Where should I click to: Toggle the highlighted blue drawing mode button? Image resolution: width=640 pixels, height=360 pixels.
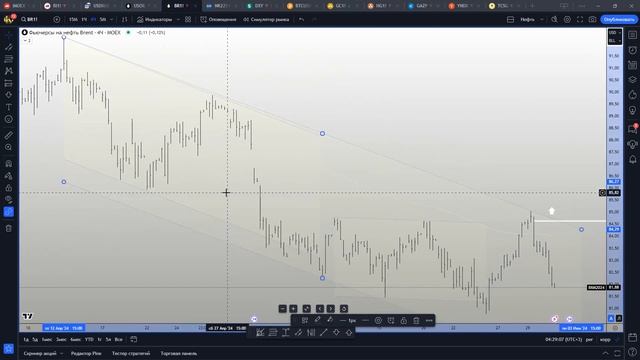pos(9,211)
